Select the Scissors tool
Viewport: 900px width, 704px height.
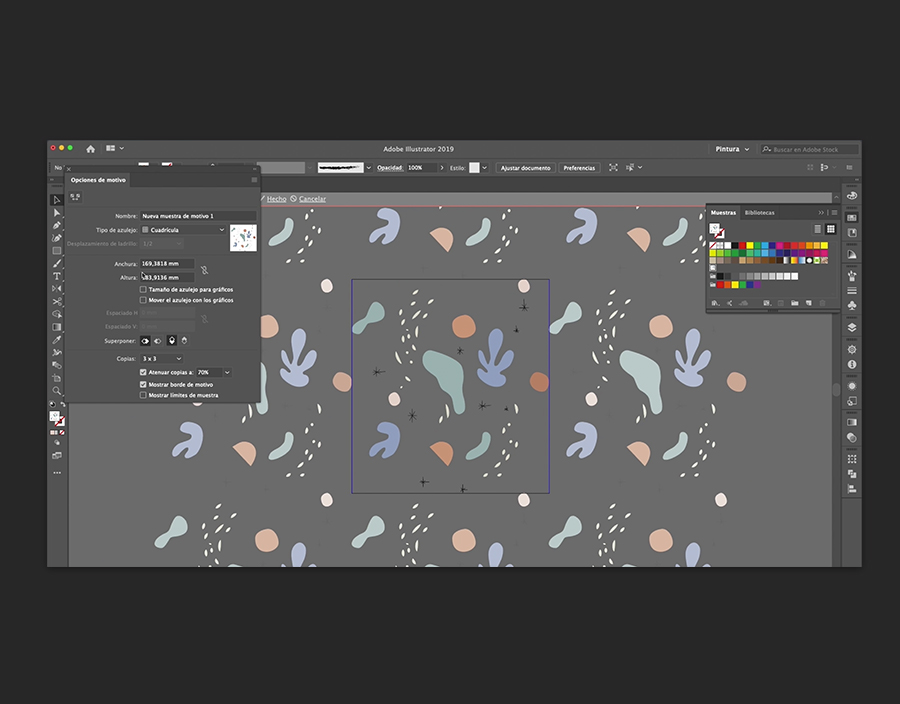coord(56,301)
